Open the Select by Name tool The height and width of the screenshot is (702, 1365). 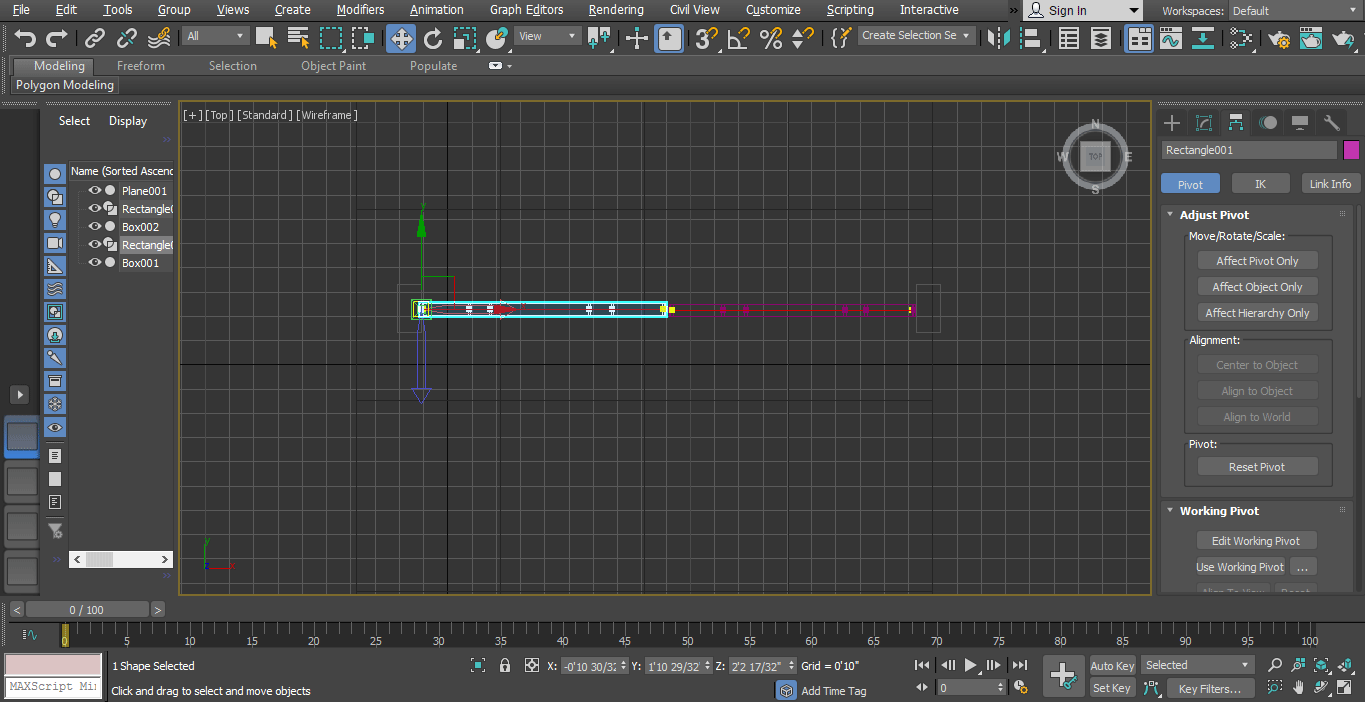point(298,38)
